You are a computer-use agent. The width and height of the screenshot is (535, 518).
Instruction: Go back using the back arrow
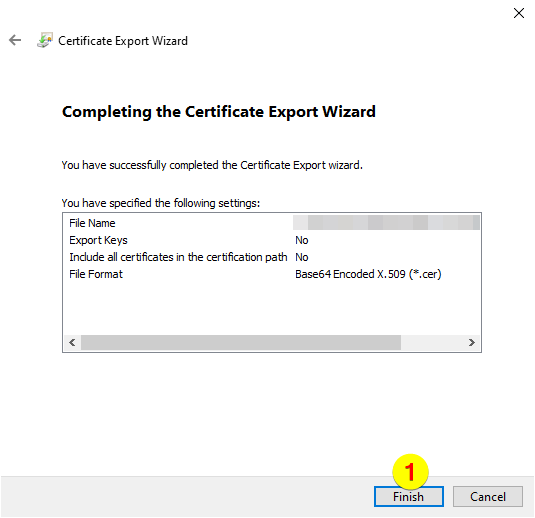tap(15, 40)
